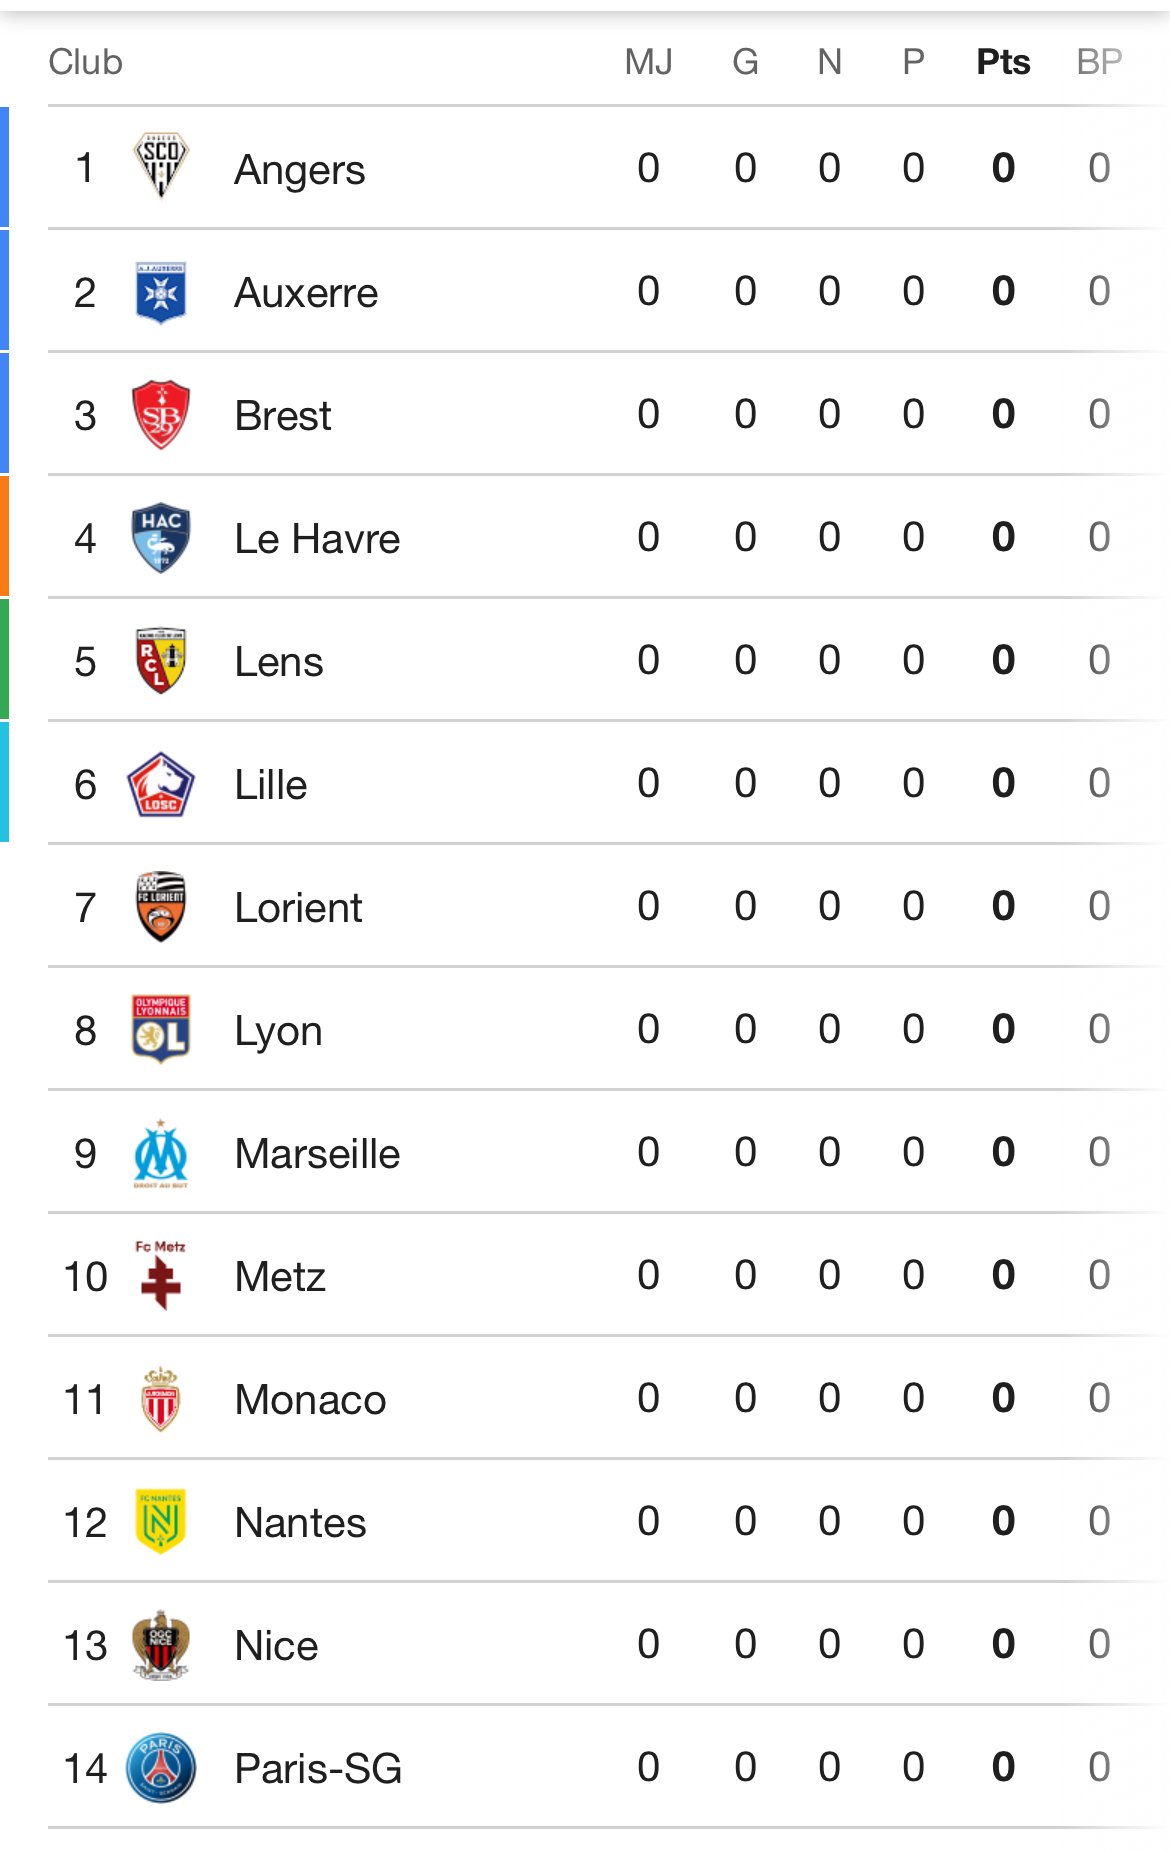Screen dimensions: 1170x1853
Task: Click the Brest club crest
Action: pyautogui.click(x=160, y=414)
